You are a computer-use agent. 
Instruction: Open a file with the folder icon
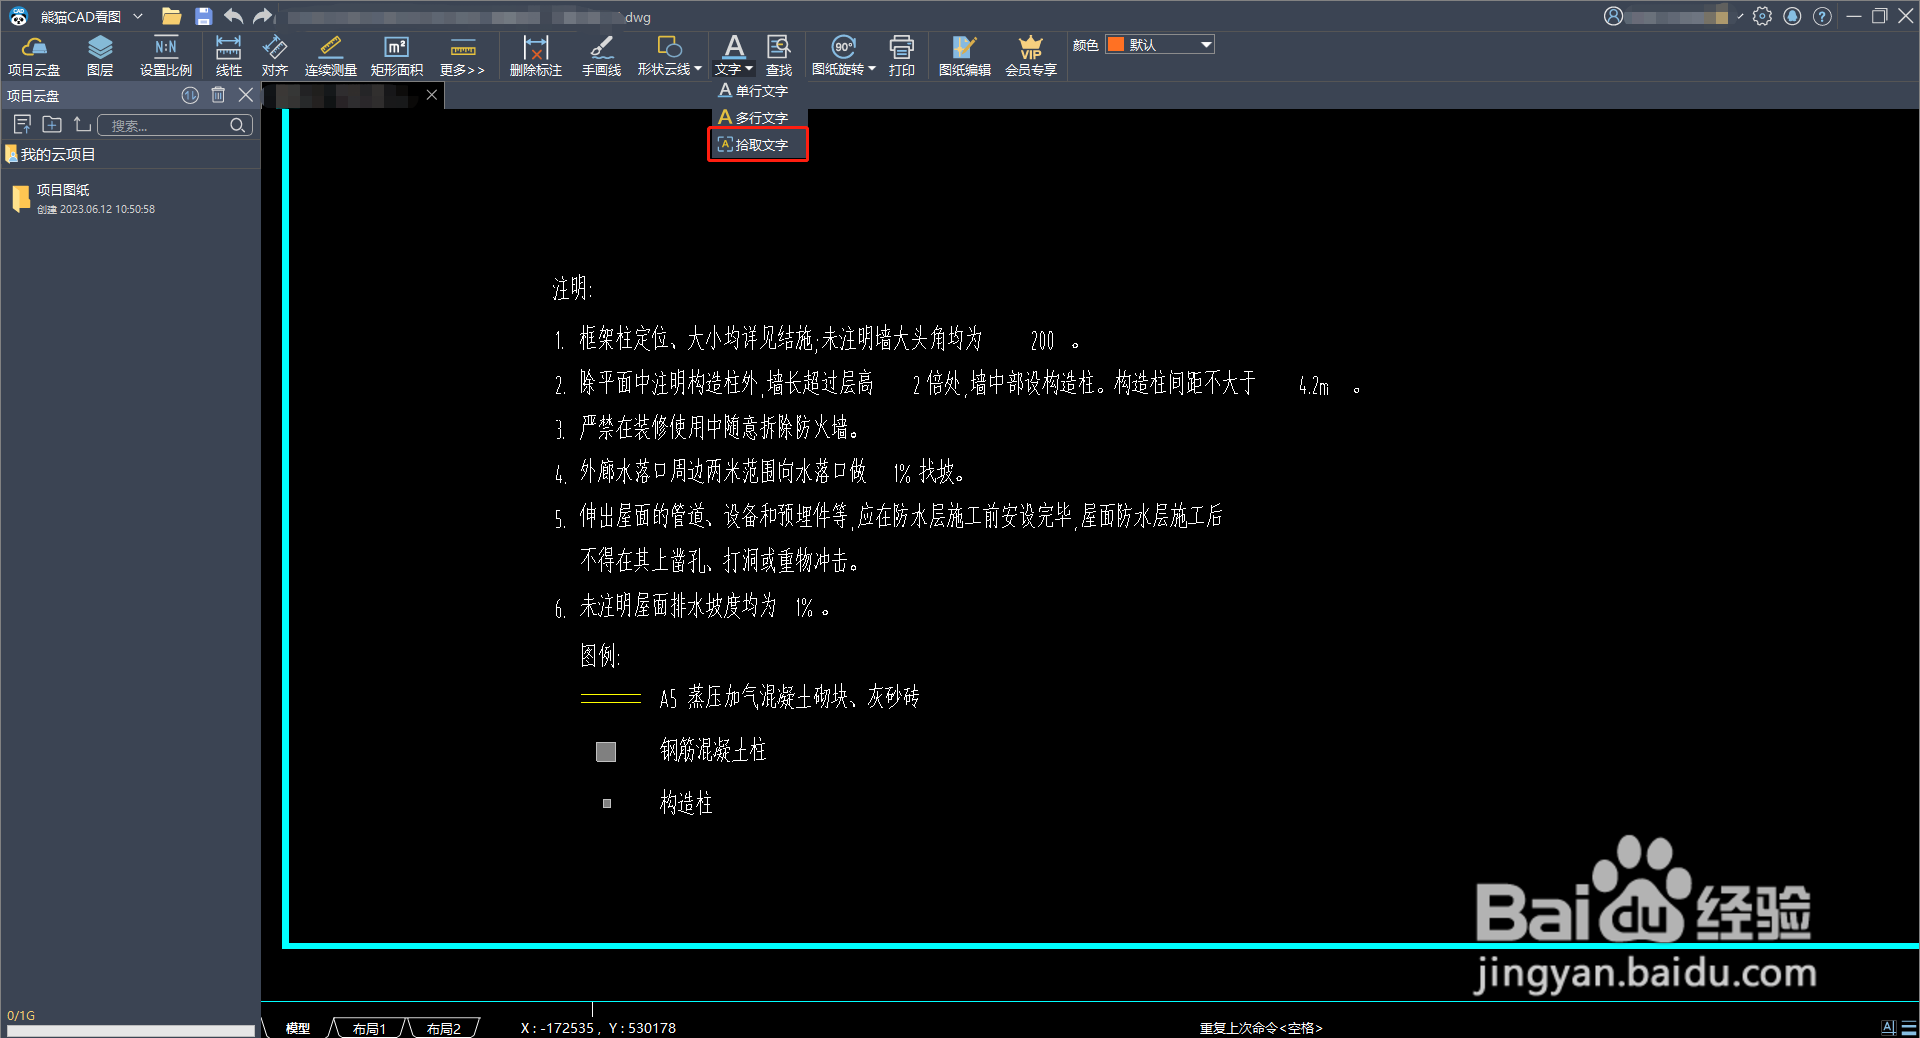tap(172, 16)
